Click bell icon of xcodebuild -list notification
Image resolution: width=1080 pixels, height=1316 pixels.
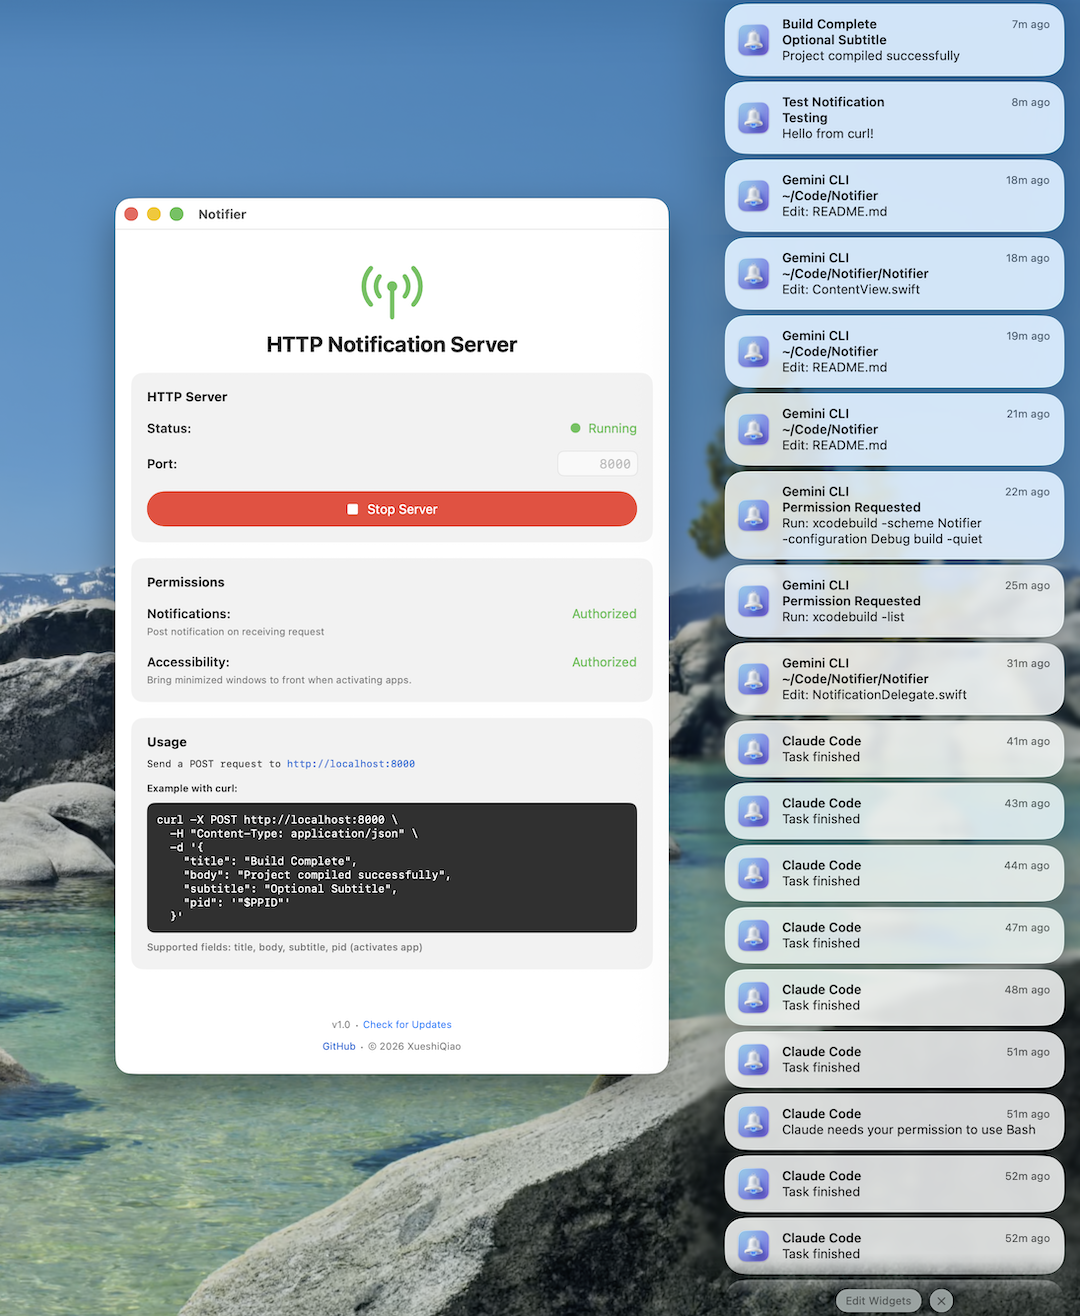point(753,601)
